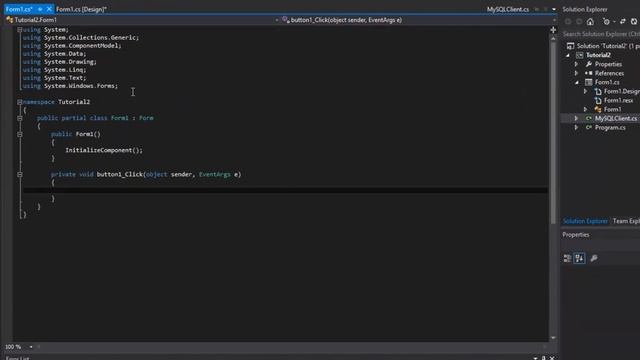640x360 pixels.
Task: Expand the References node in Solution Explorer
Action: (x=576, y=73)
